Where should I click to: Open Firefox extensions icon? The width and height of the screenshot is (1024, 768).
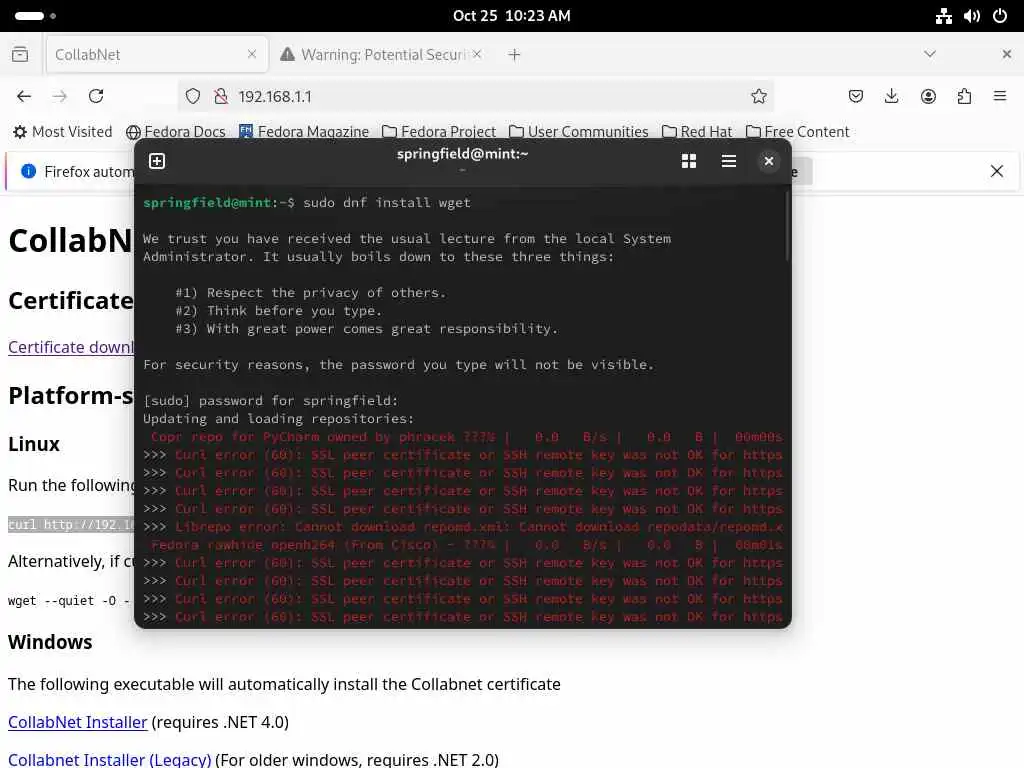[x=964, y=97]
